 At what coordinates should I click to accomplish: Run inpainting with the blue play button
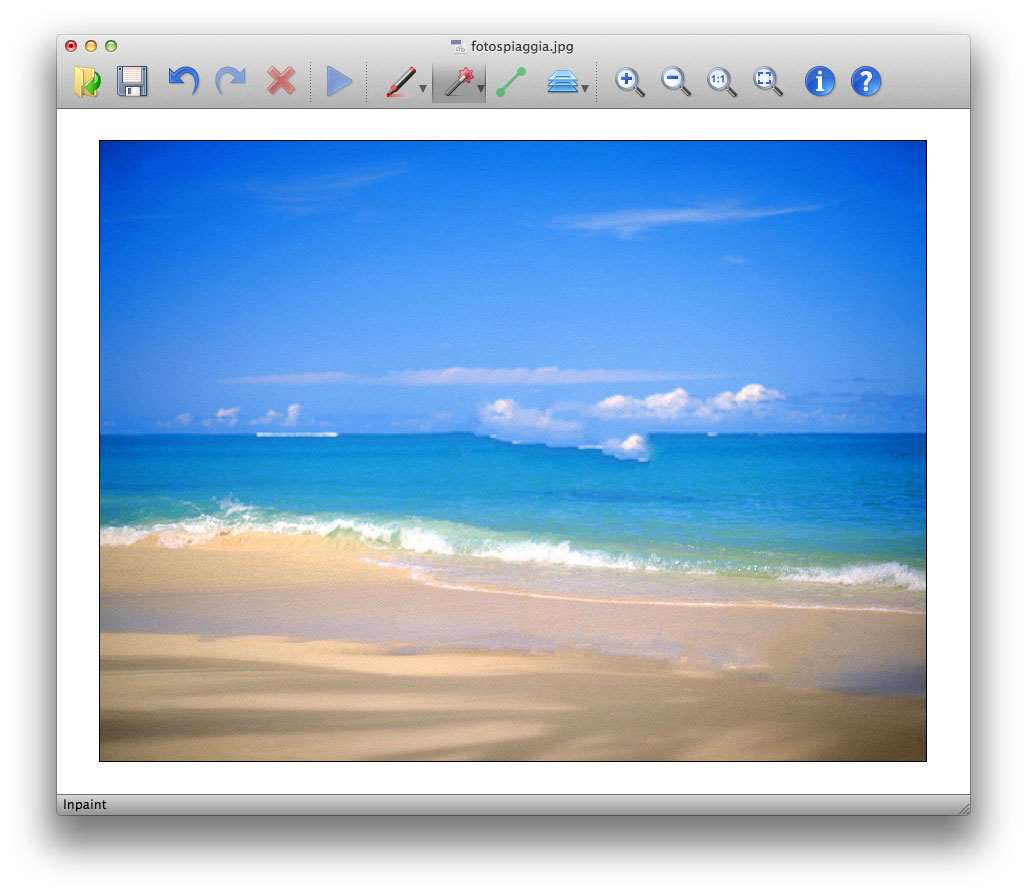(x=339, y=81)
